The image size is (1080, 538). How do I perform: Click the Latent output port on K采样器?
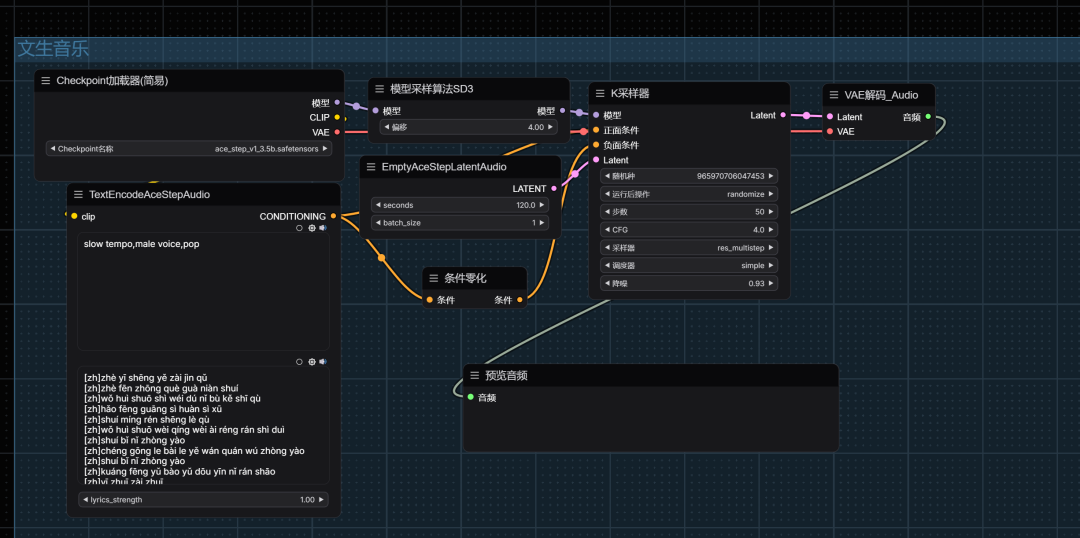(782, 115)
